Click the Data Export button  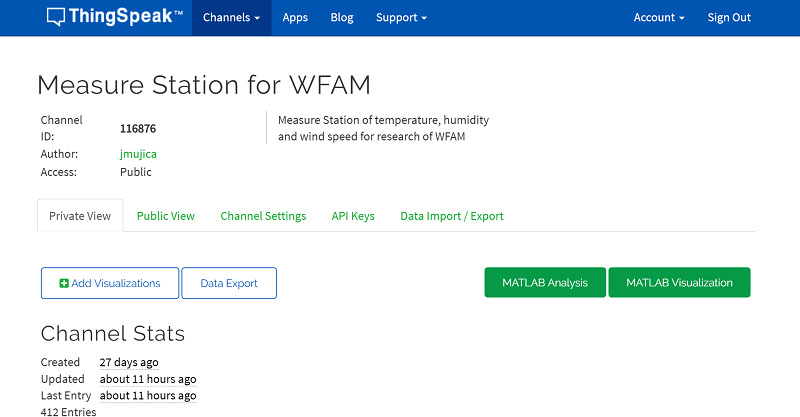pyautogui.click(x=229, y=283)
